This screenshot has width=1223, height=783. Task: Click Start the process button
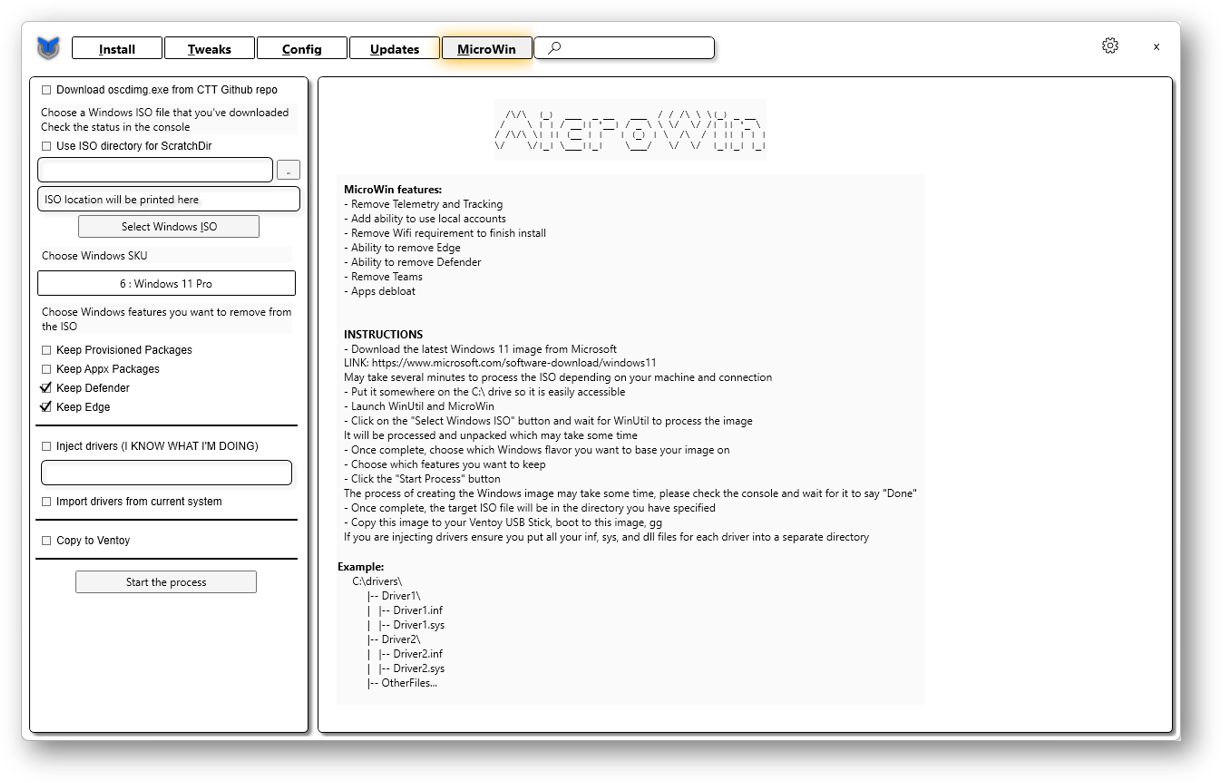(166, 582)
